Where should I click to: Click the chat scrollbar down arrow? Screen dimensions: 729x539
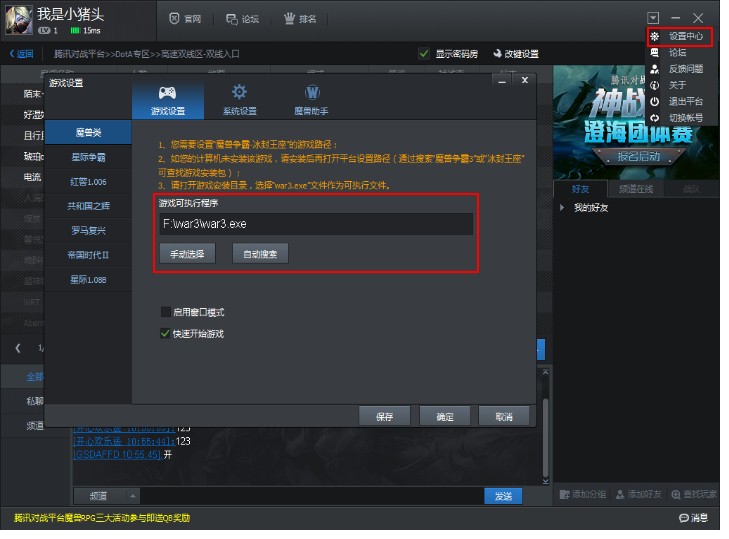tap(546, 482)
